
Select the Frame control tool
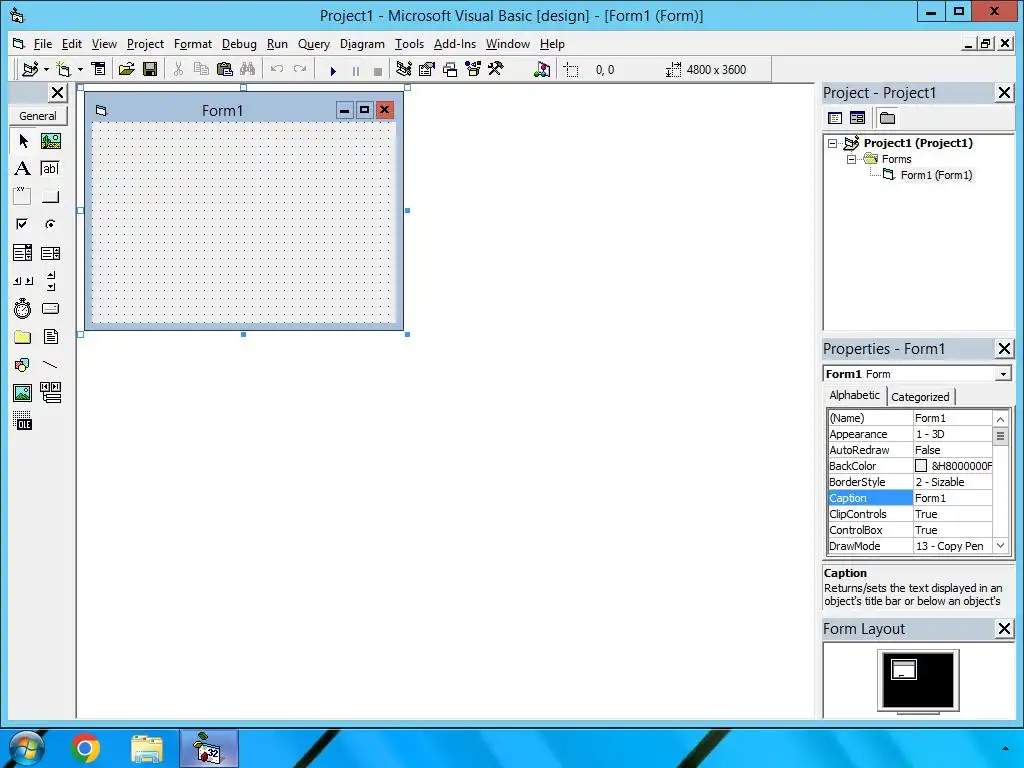(23, 196)
